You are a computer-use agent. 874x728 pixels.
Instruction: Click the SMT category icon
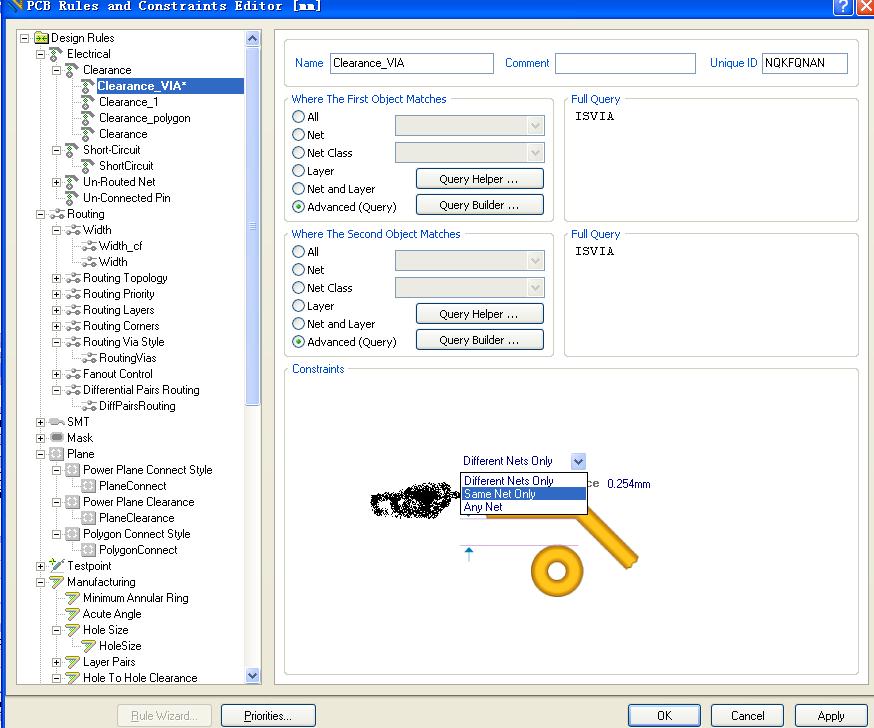tap(57, 422)
